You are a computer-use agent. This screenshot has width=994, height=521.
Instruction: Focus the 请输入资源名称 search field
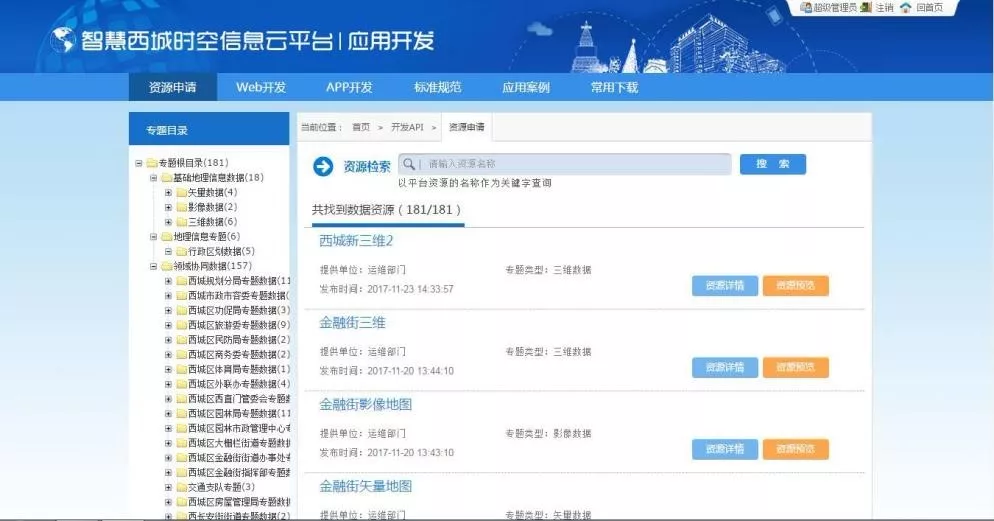[x=564, y=164]
